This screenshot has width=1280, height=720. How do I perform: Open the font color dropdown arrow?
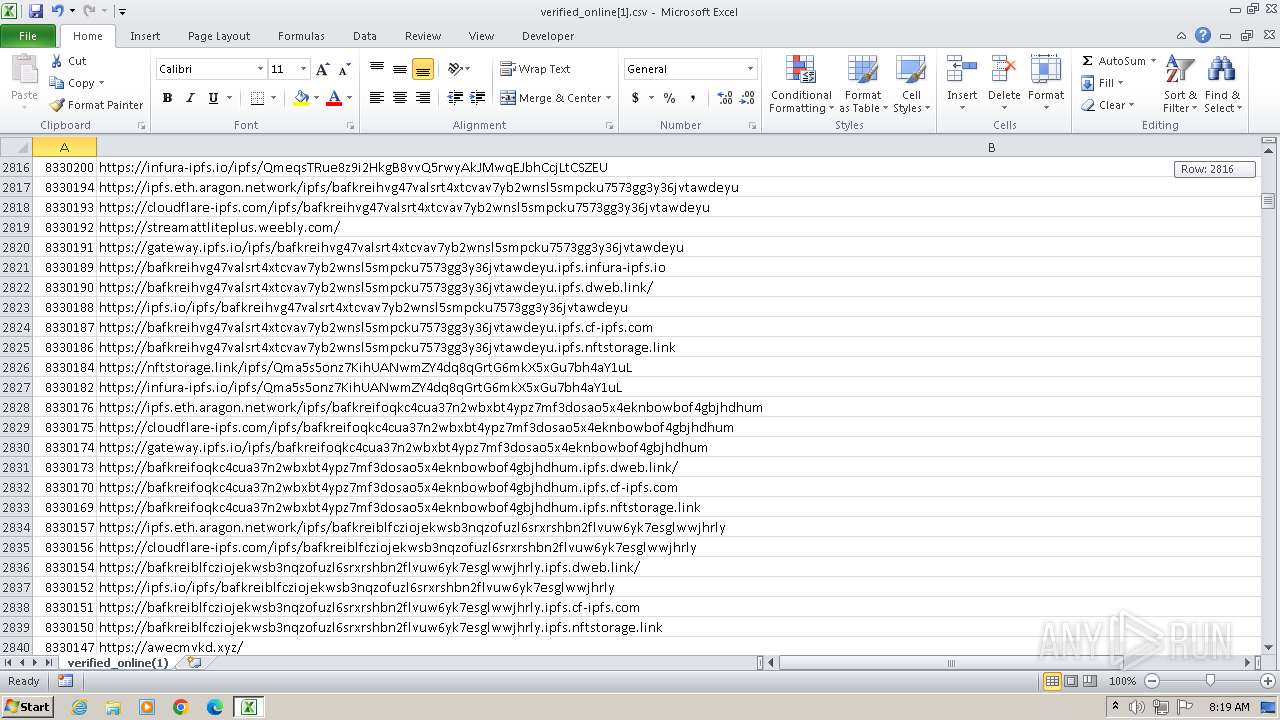pyautogui.click(x=349, y=98)
